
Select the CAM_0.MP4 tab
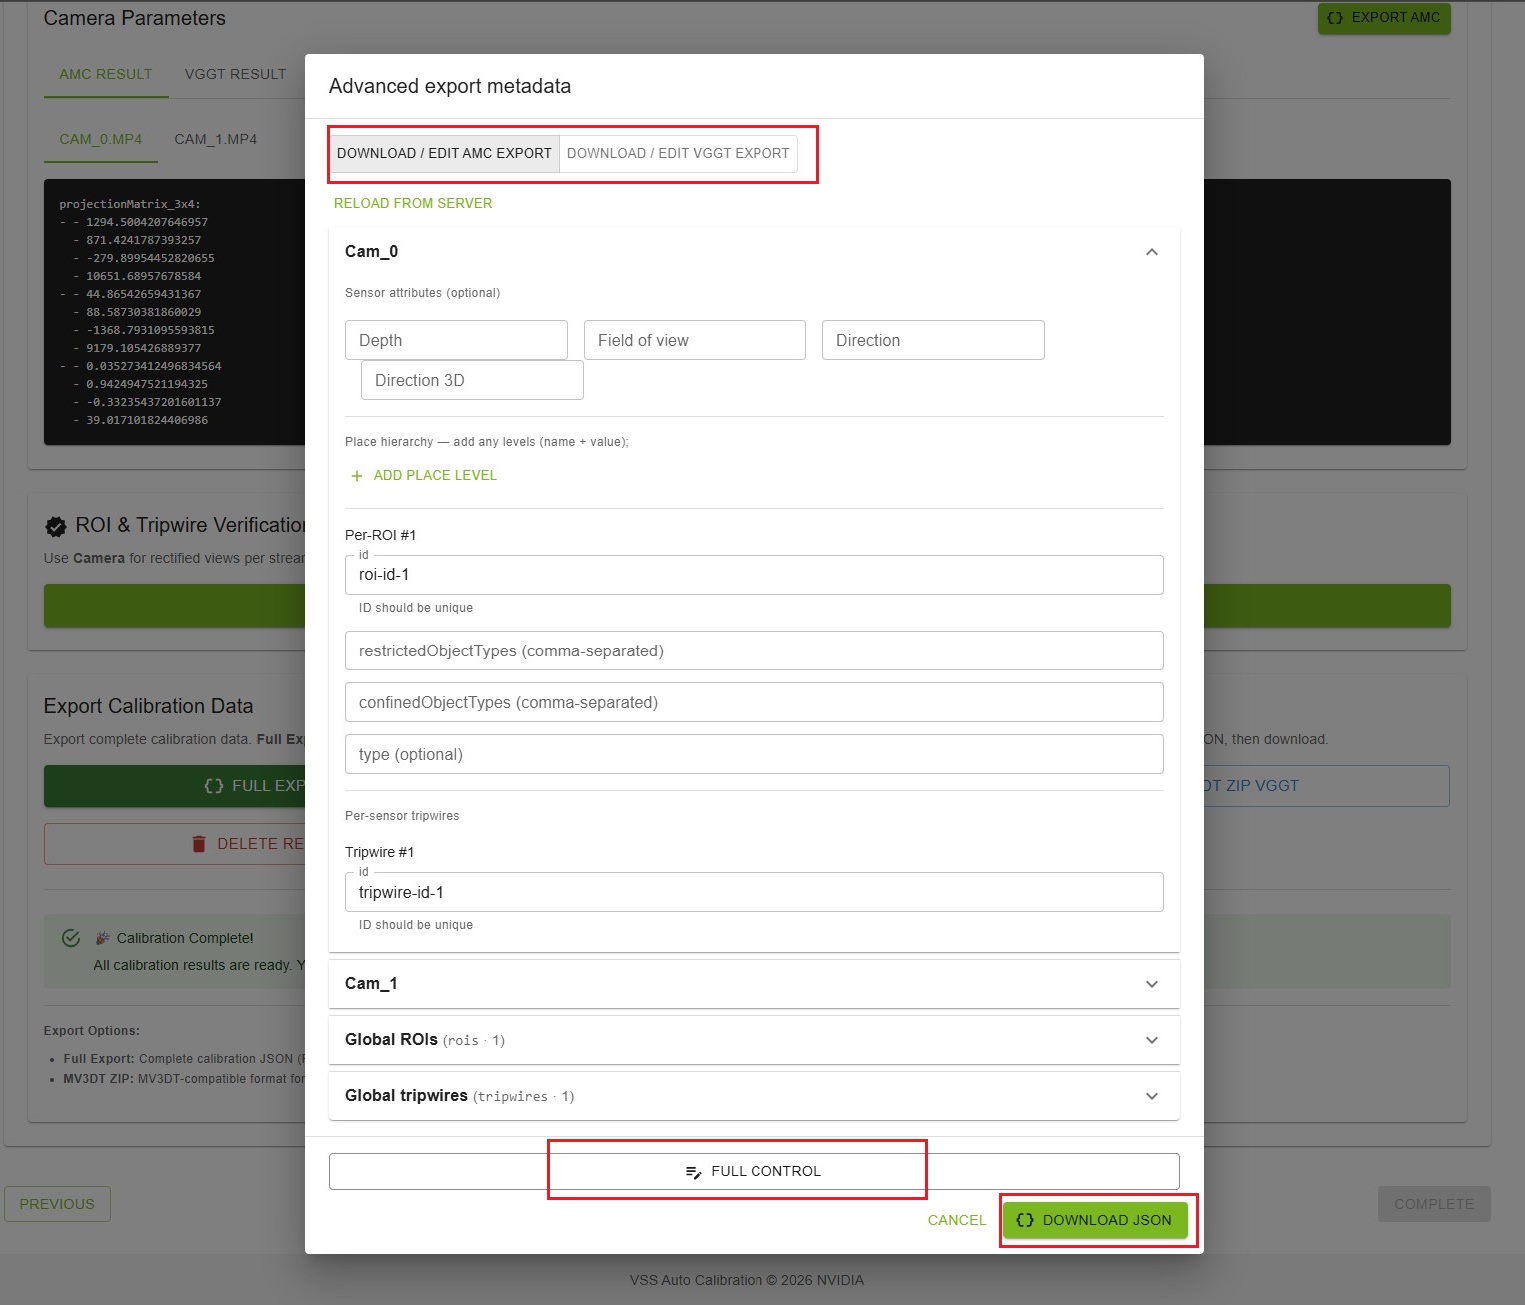tap(101, 139)
